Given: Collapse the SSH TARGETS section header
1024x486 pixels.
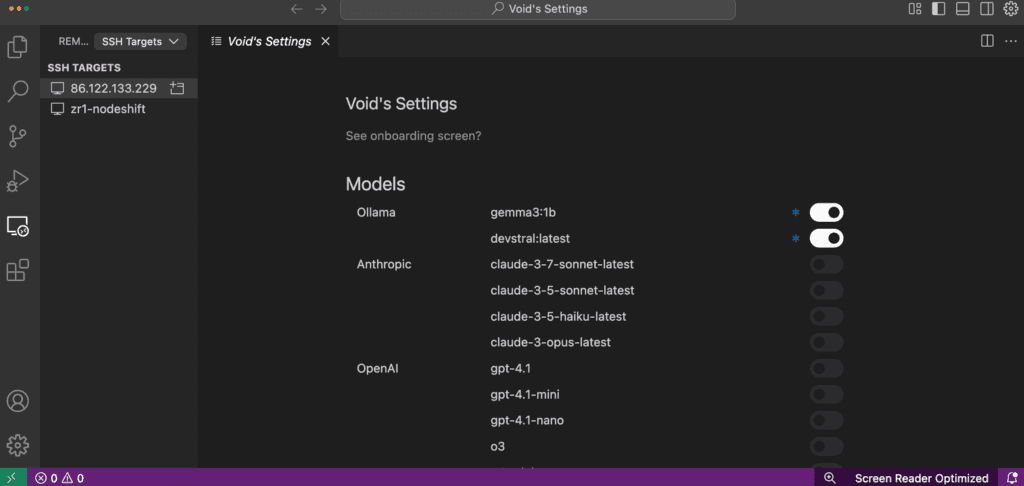Looking at the screenshot, I should pos(84,68).
